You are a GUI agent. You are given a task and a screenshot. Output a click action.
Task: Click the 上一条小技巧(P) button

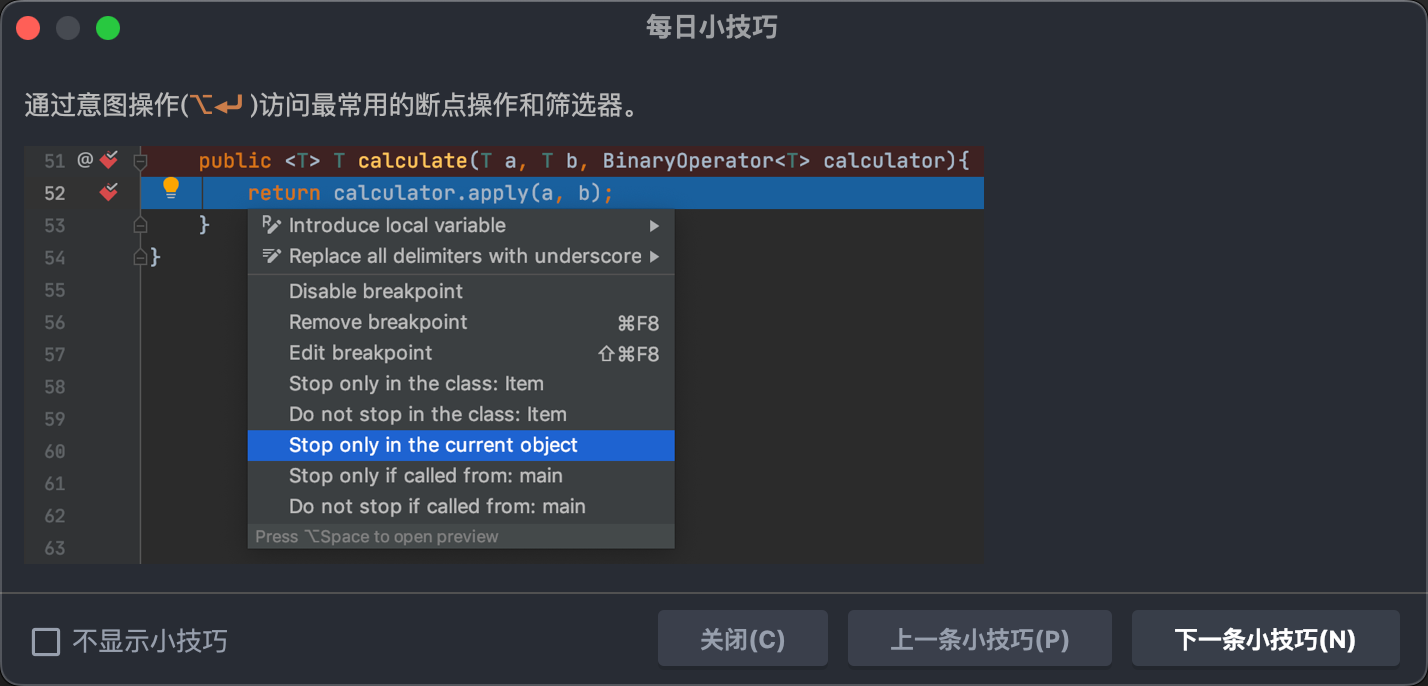coord(979,639)
